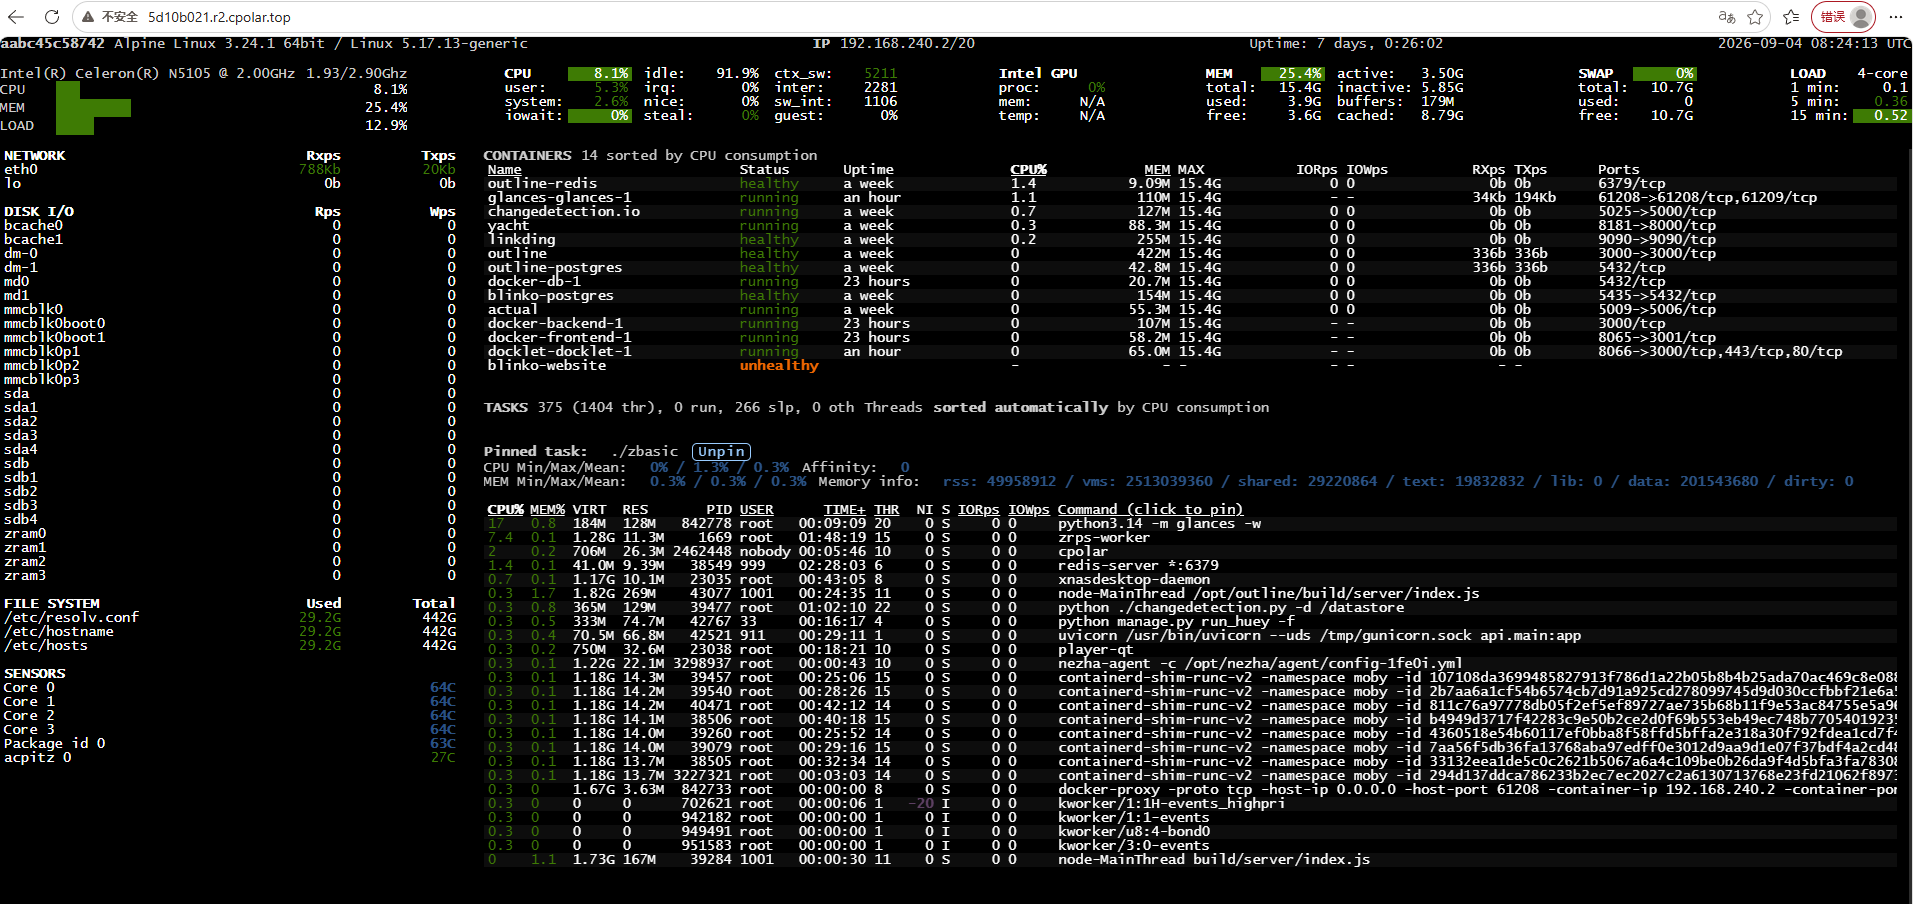
Task: Pin the zrps-worker process row
Action: (1104, 538)
